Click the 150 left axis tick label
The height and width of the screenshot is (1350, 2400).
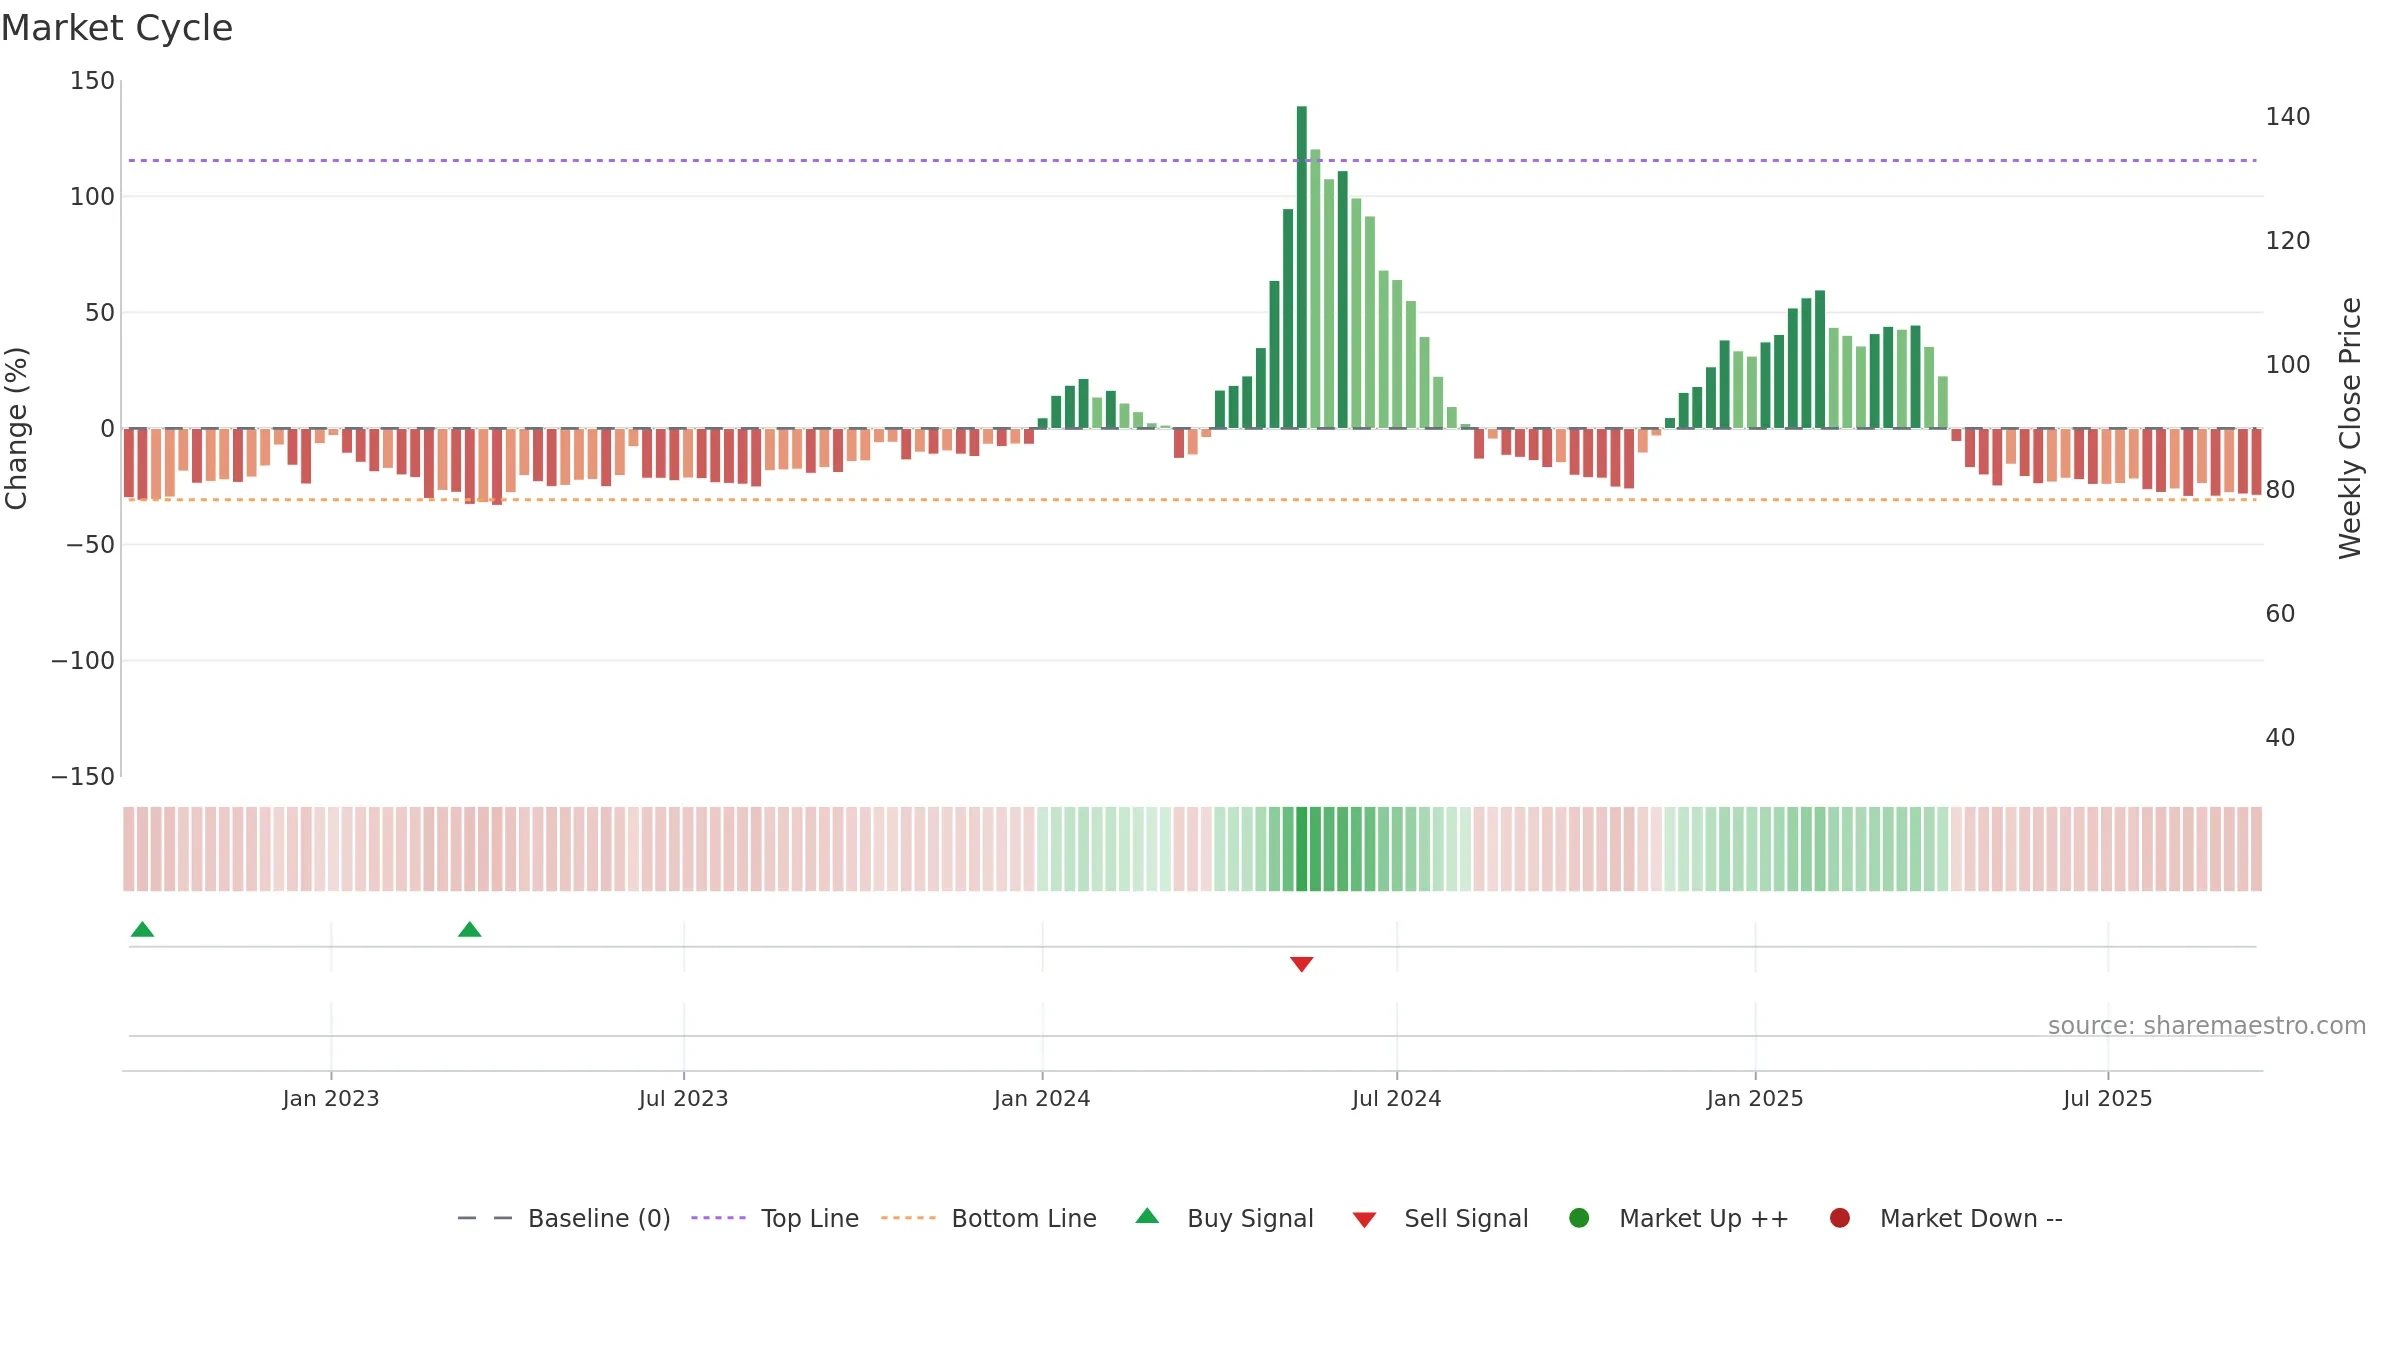92,81
